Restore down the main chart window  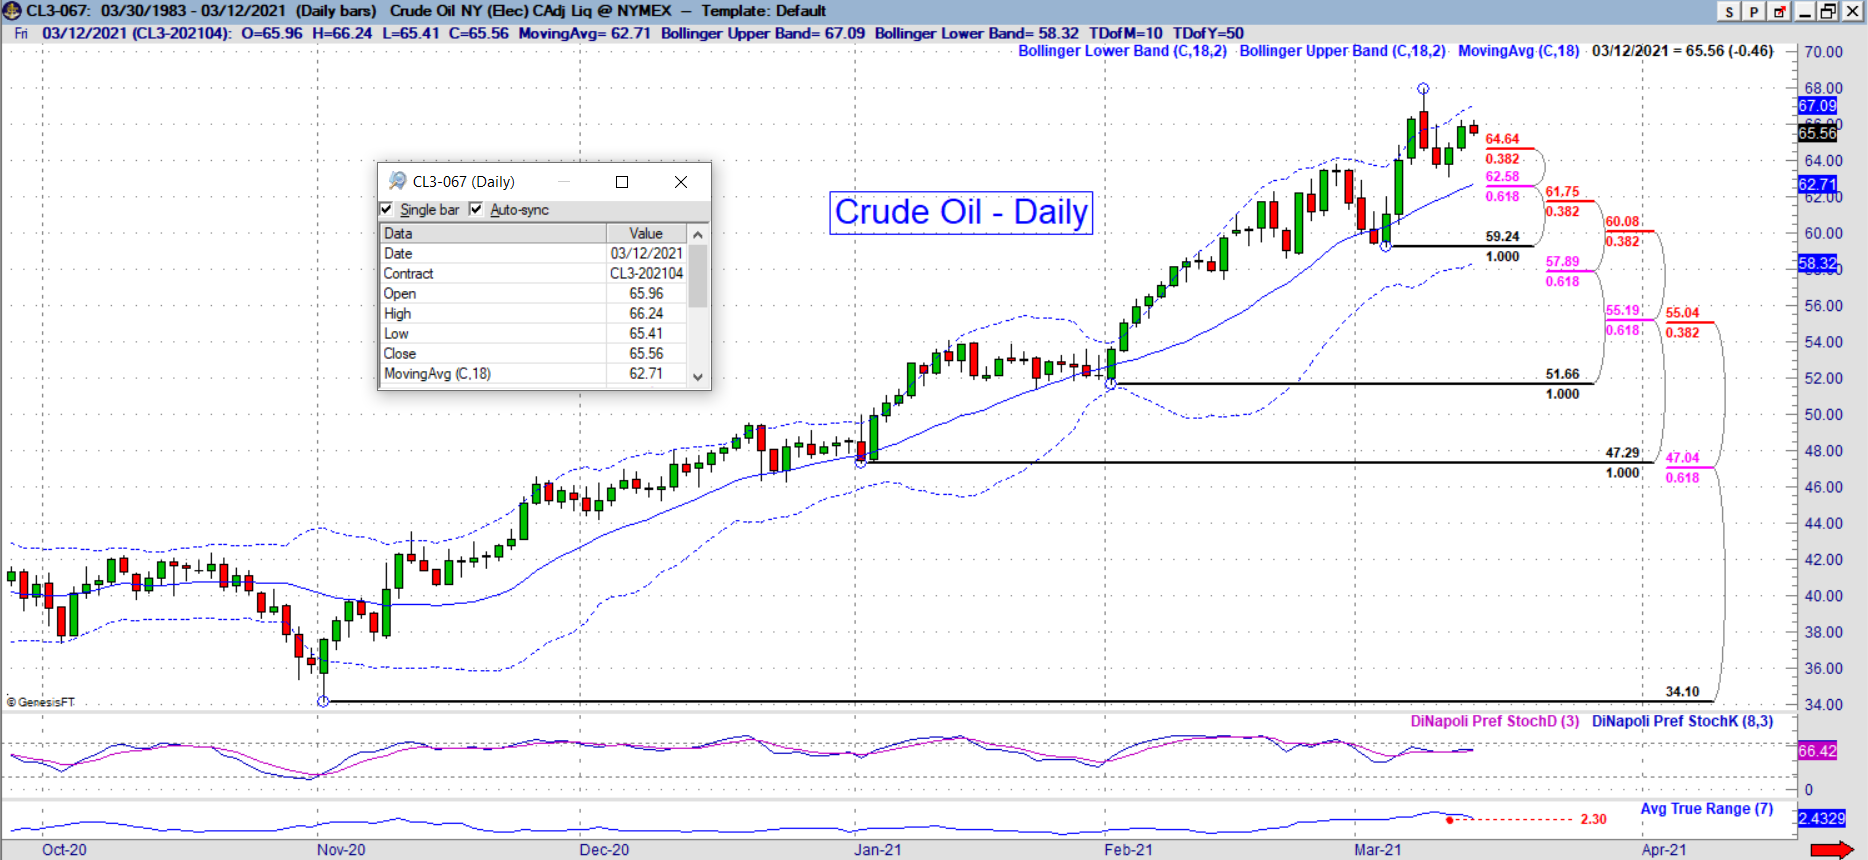[1829, 11]
